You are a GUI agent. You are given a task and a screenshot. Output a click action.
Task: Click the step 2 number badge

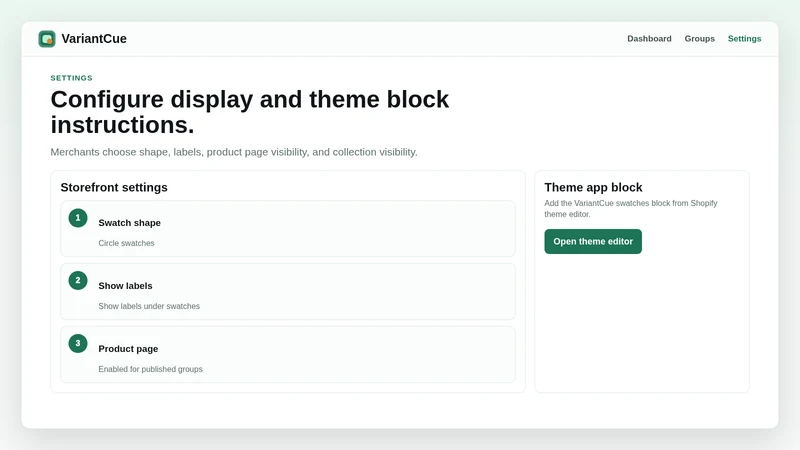pos(78,281)
